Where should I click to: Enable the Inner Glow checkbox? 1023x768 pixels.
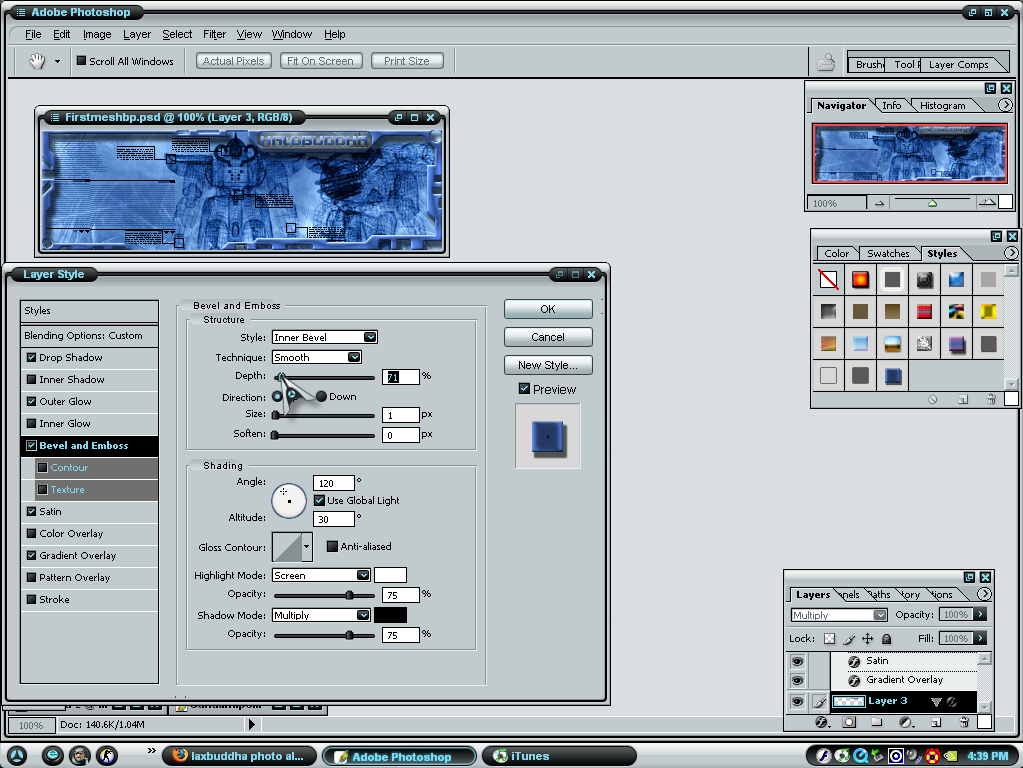31,423
